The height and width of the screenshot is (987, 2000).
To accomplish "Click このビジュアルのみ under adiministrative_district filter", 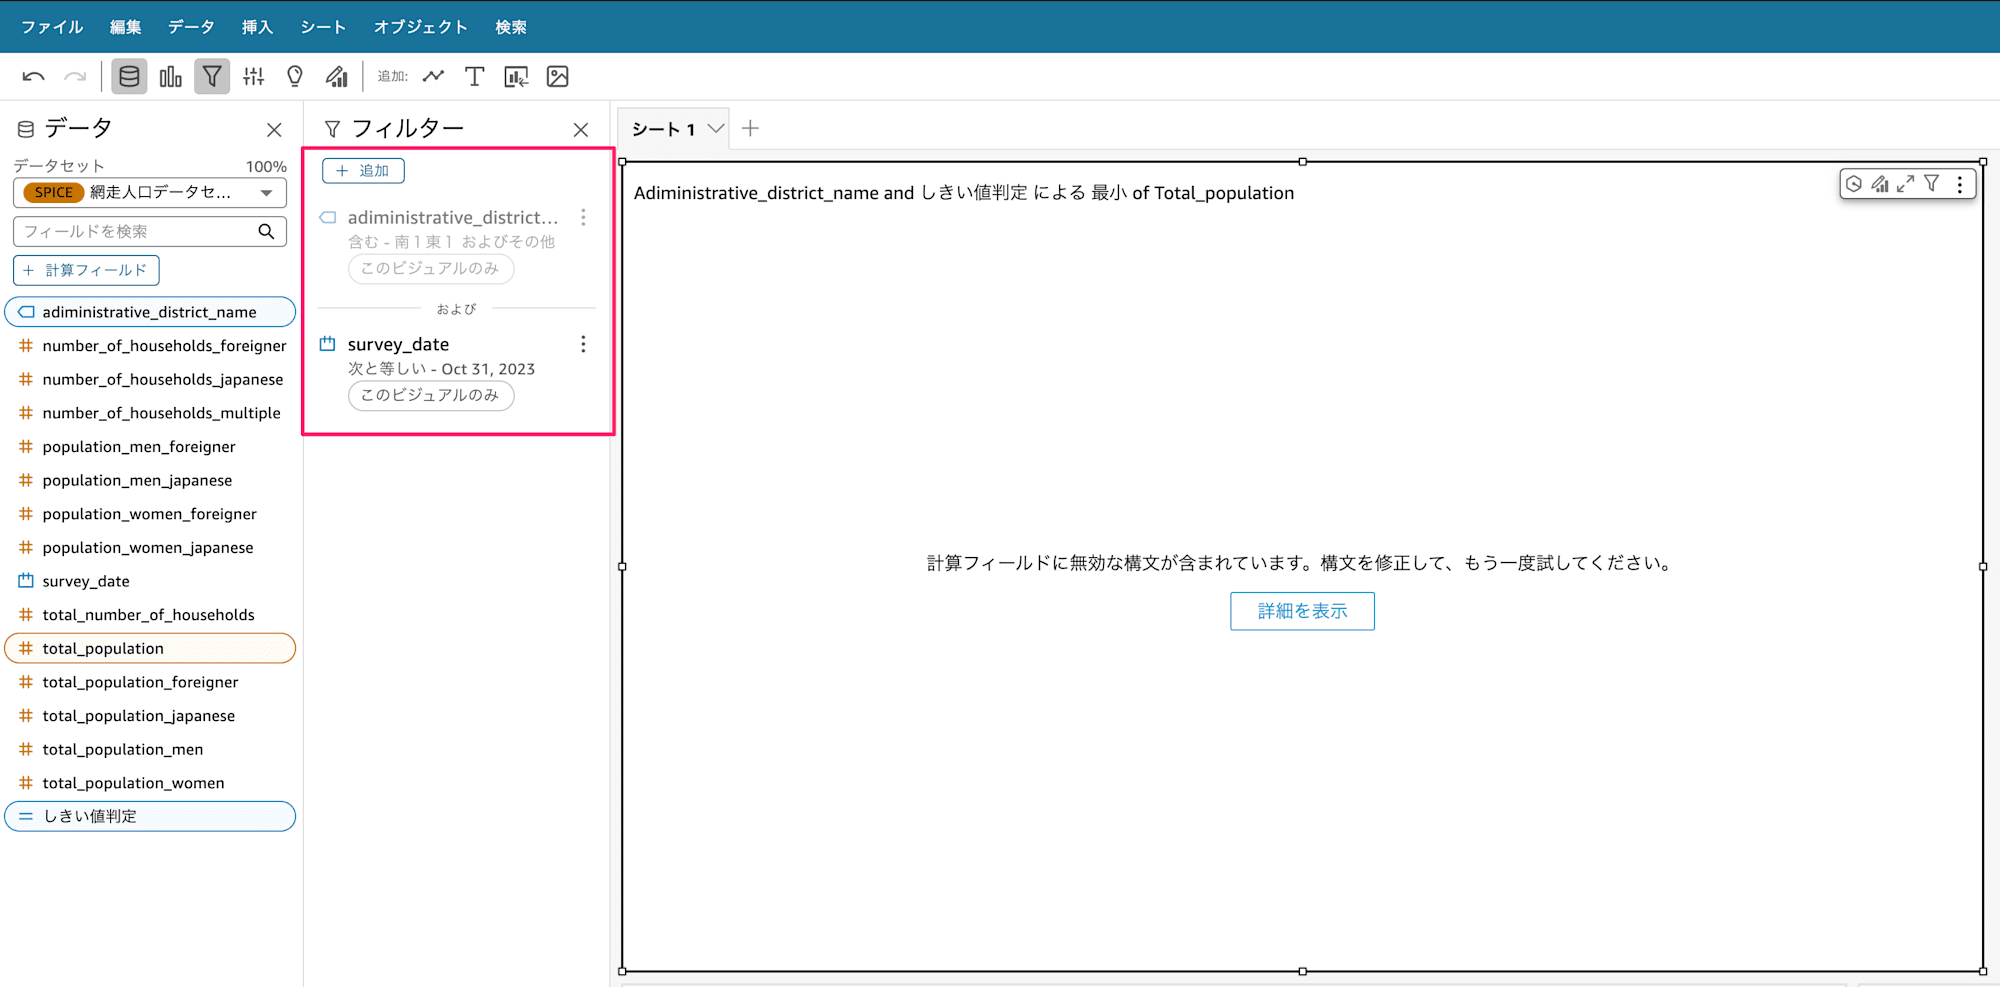I will click(x=431, y=268).
